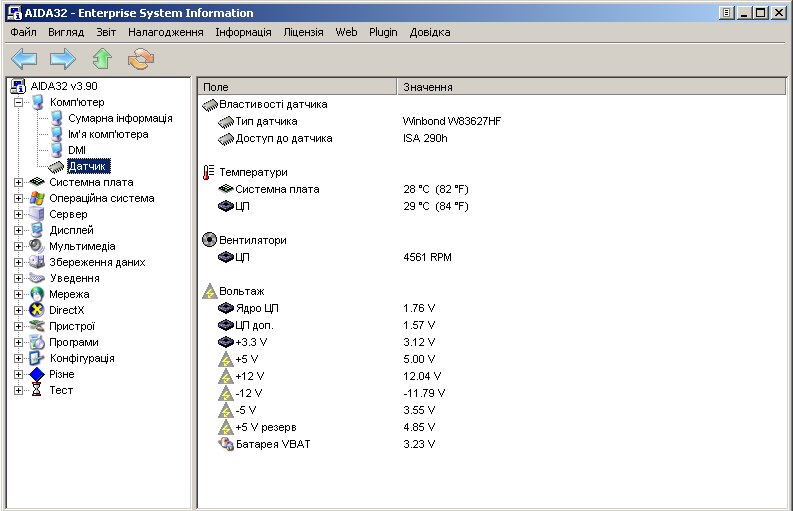Expand the Системна плата node
The image size is (793, 511).
(x=19, y=182)
